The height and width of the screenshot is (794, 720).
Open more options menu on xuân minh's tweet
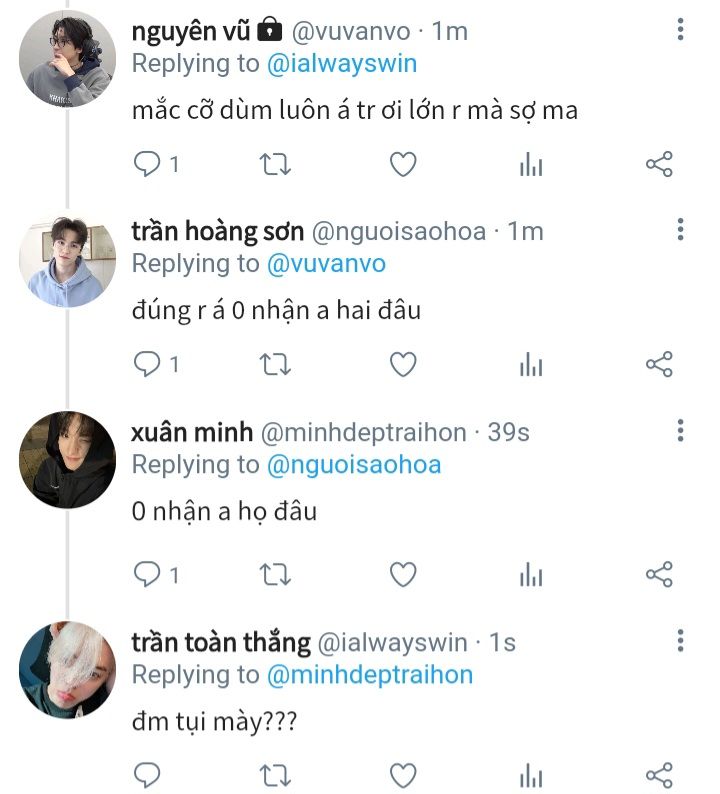pyautogui.click(x=680, y=431)
